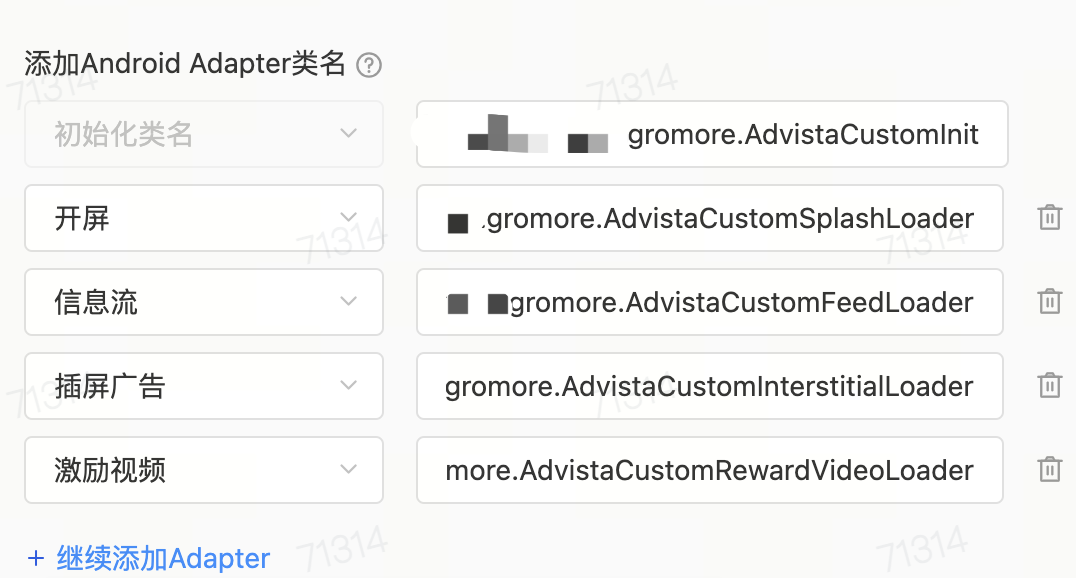This screenshot has width=1076, height=578.
Task: Delete the 开屏 adapter row
Action: coord(1049,218)
